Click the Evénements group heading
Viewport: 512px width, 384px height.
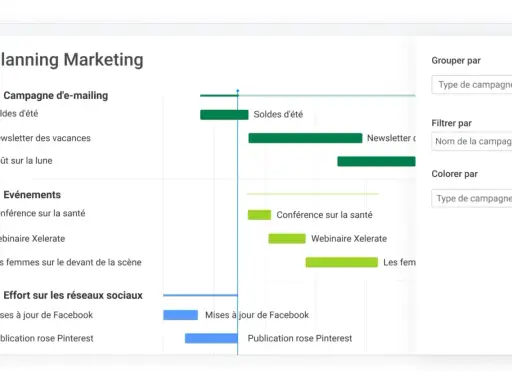coord(32,195)
